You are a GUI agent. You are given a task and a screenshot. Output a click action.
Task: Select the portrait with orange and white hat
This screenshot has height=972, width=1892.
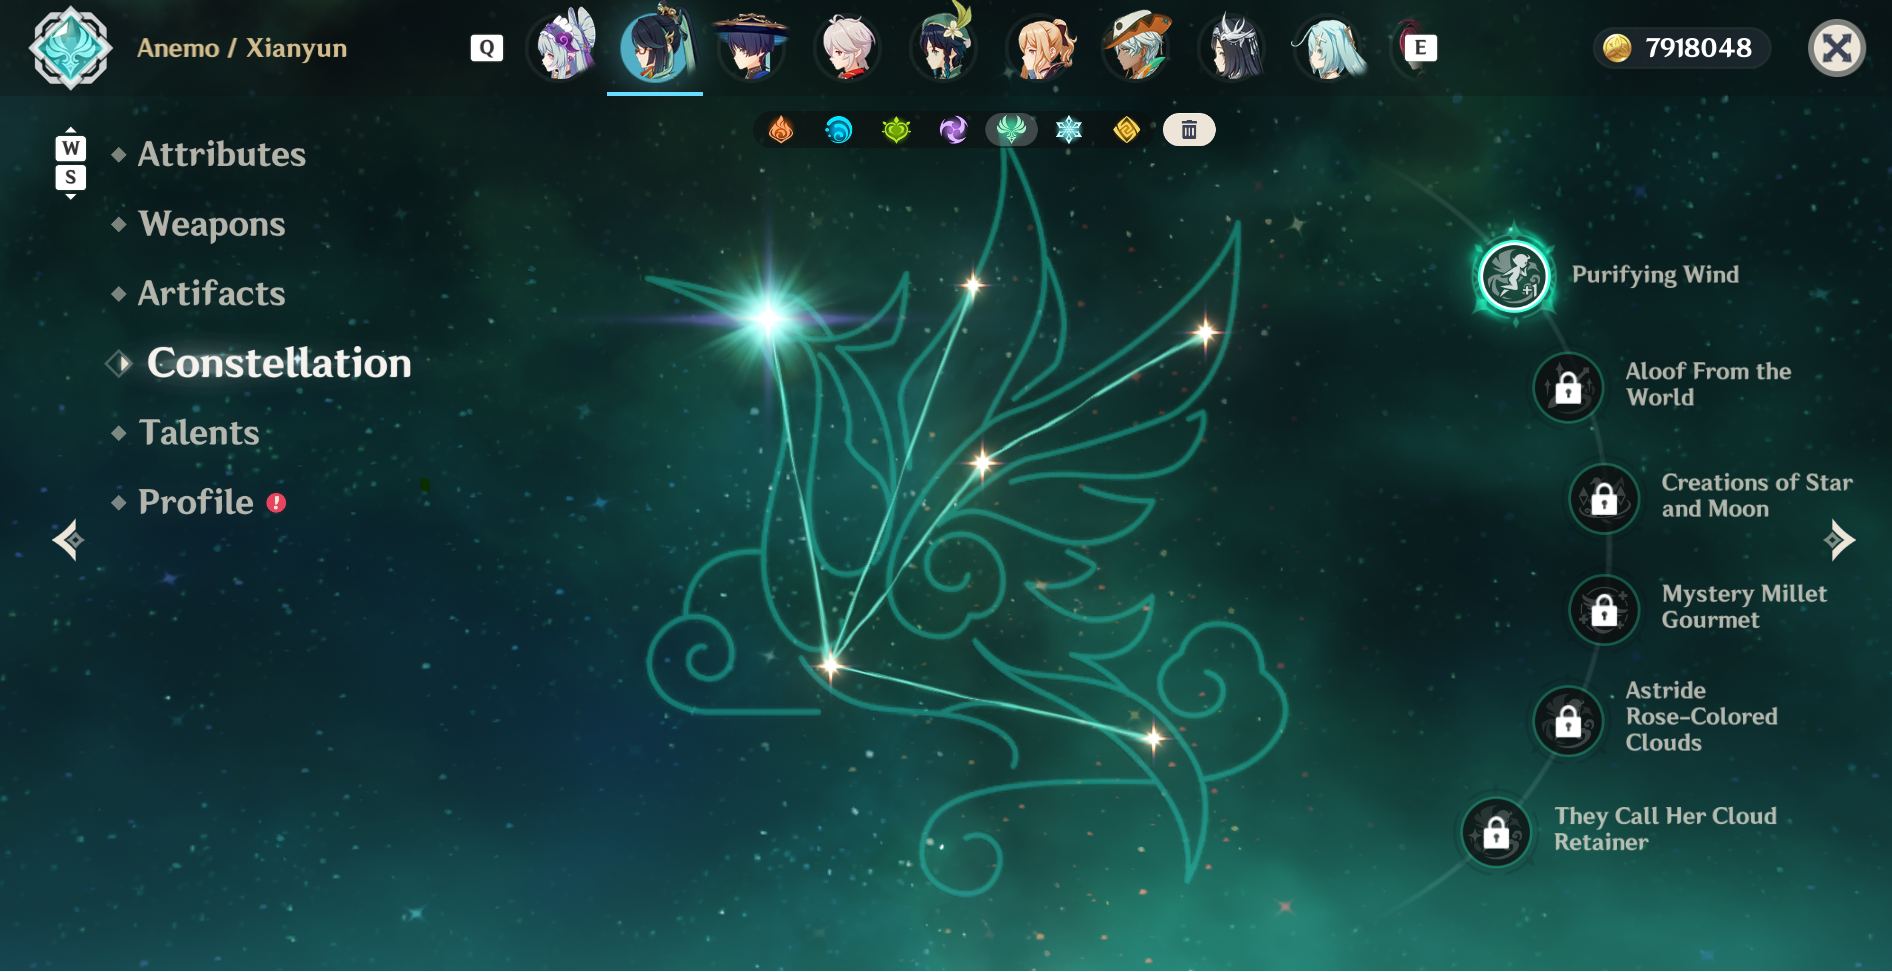1138,46
